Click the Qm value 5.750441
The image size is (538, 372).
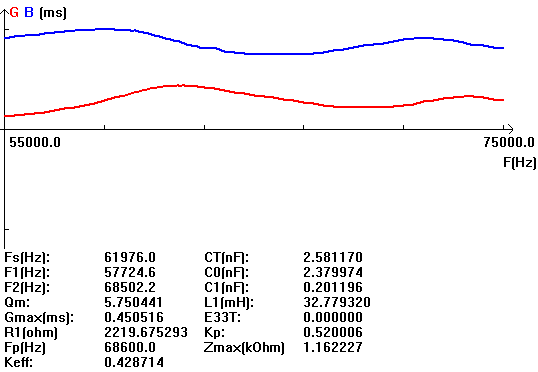click(x=133, y=302)
